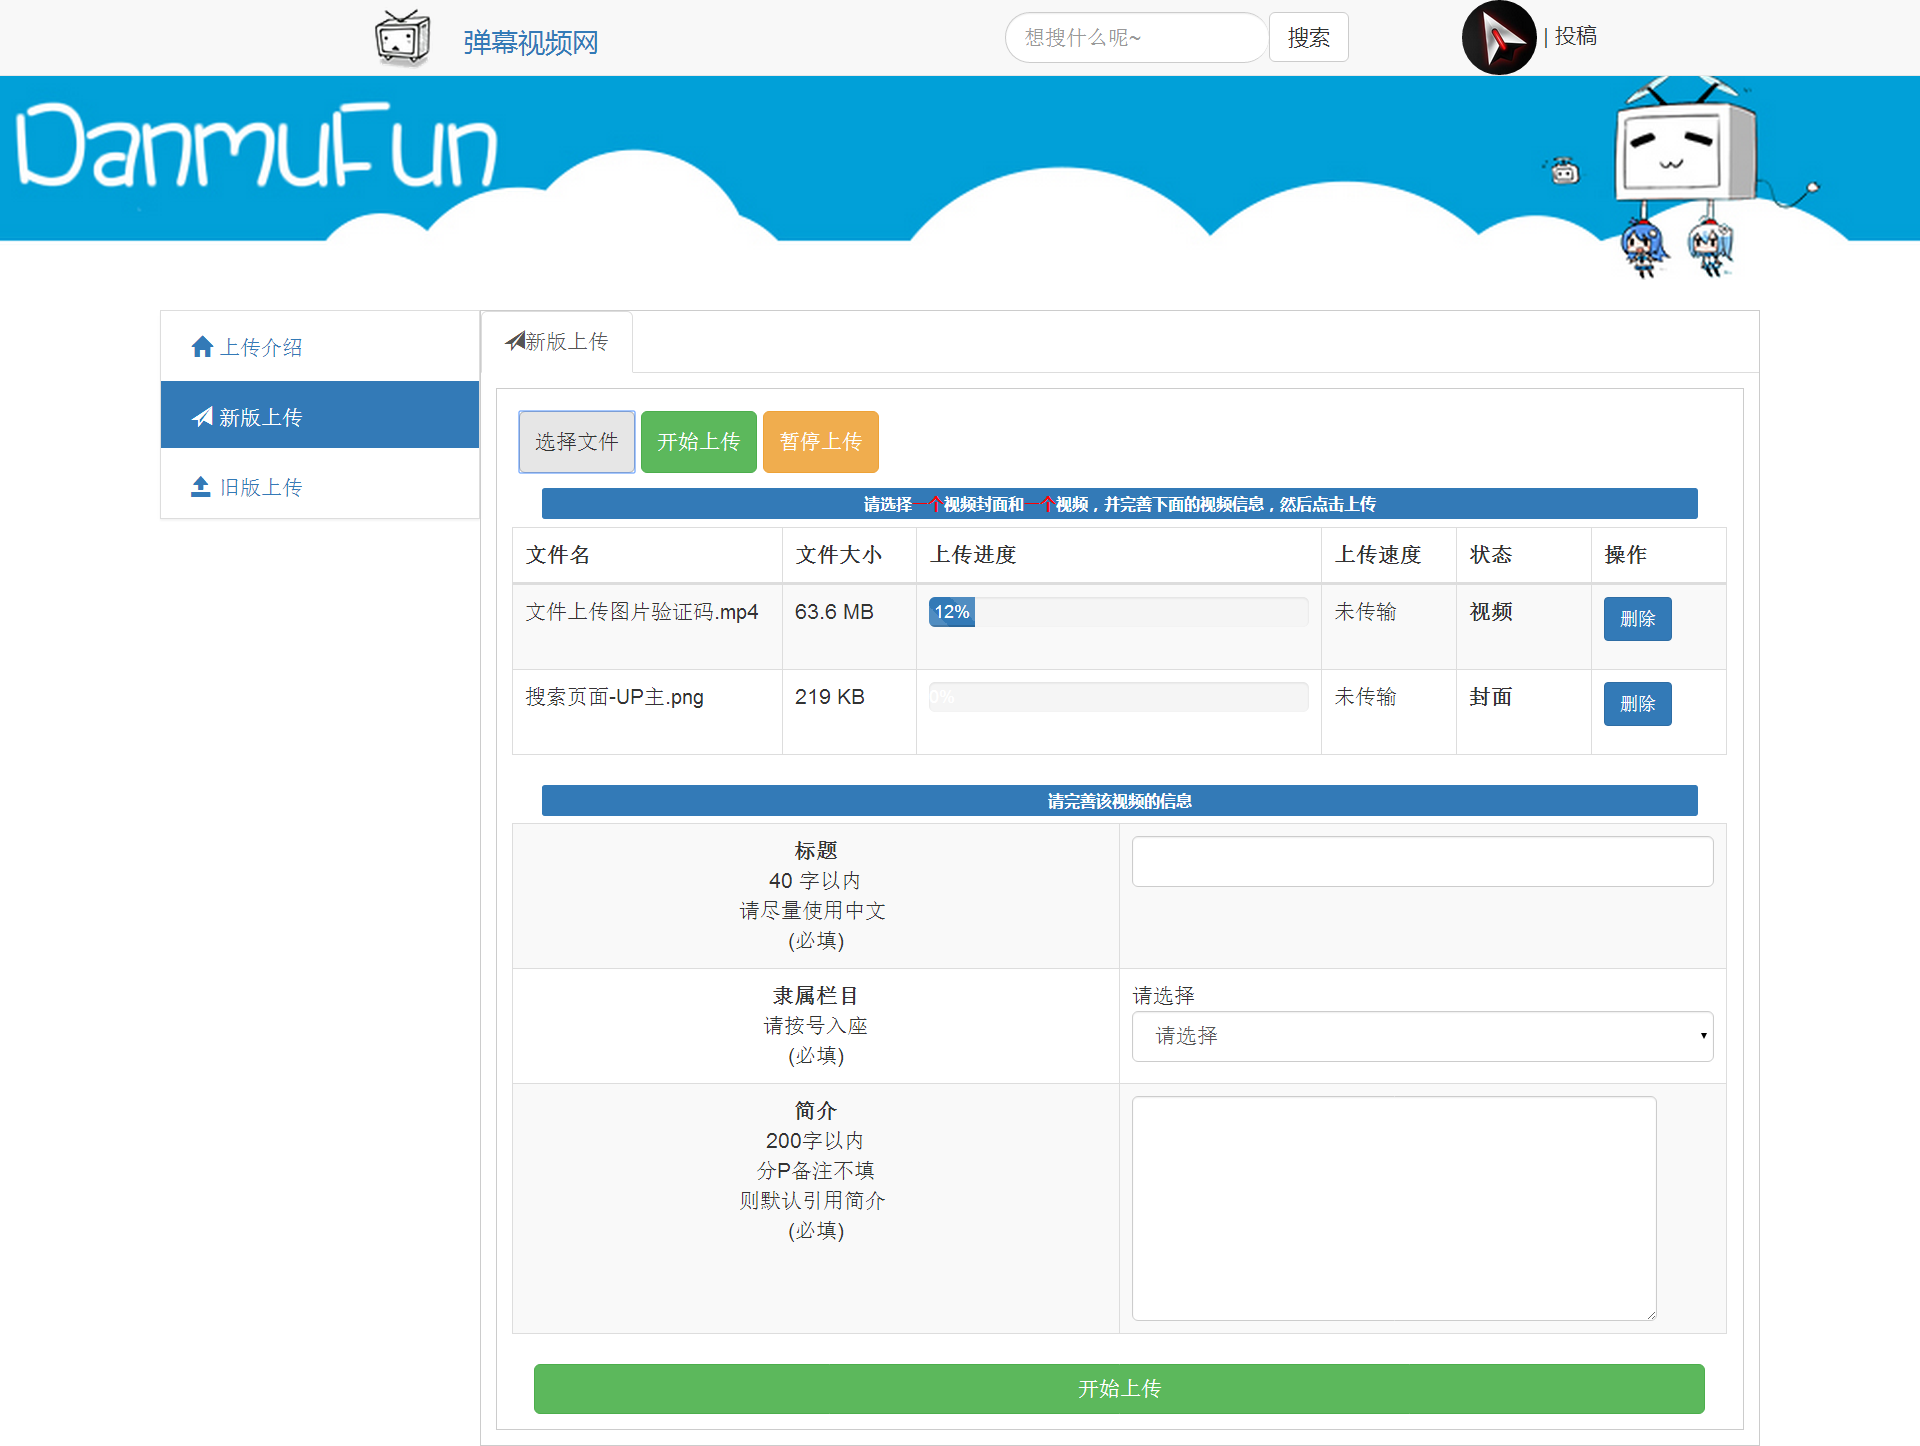
Task: Open 上传介绍 sidebar item
Action: coord(260,347)
